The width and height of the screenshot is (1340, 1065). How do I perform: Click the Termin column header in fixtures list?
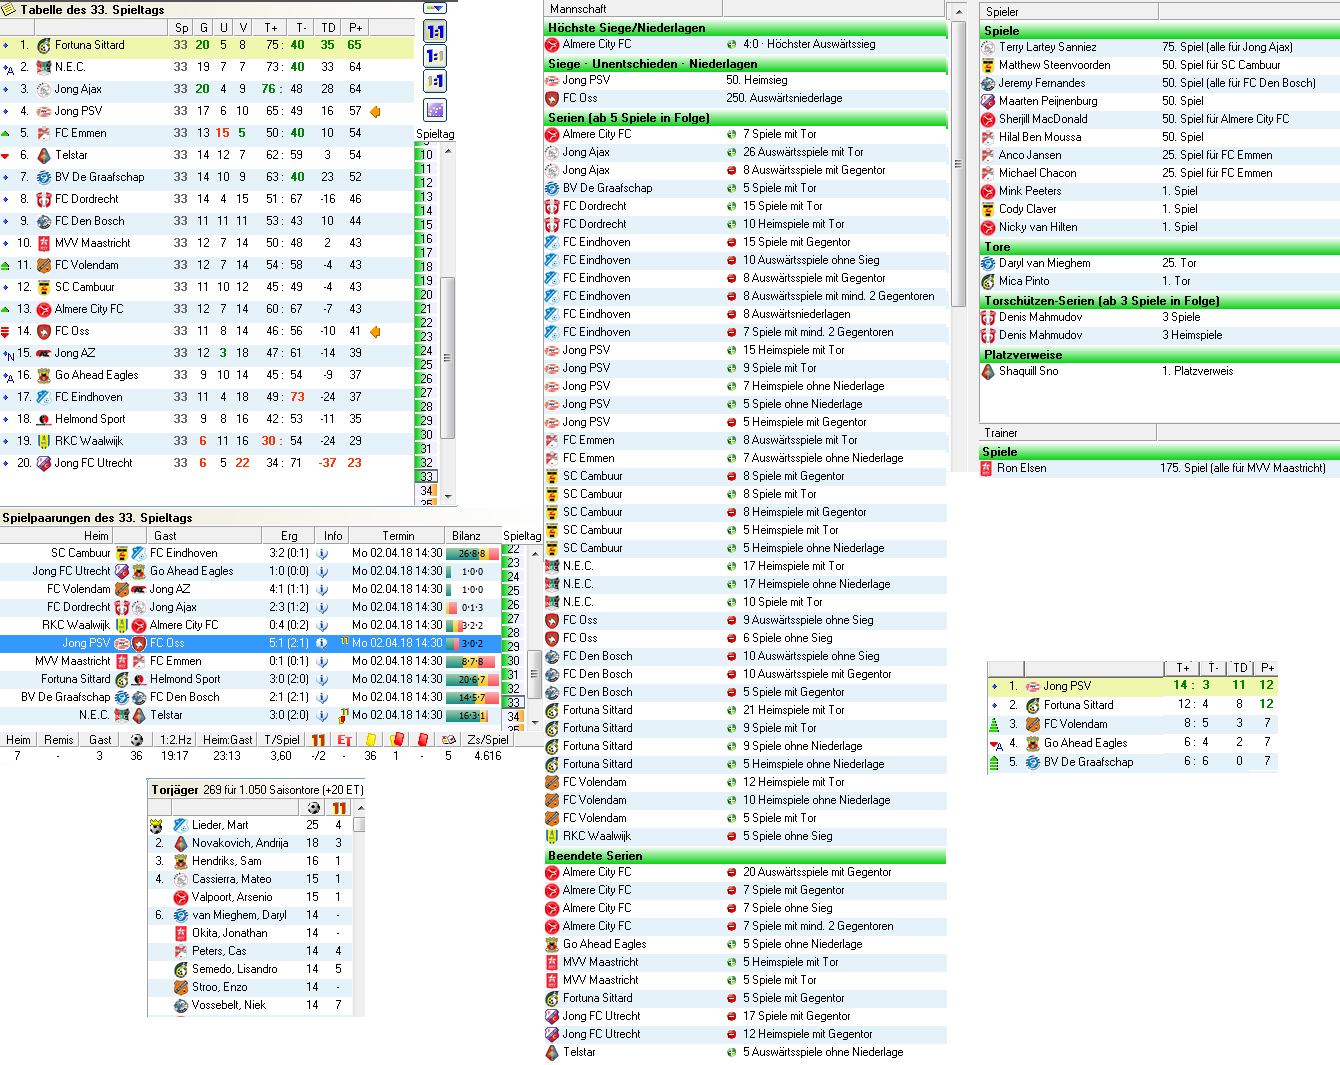pyautogui.click(x=397, y=536)
